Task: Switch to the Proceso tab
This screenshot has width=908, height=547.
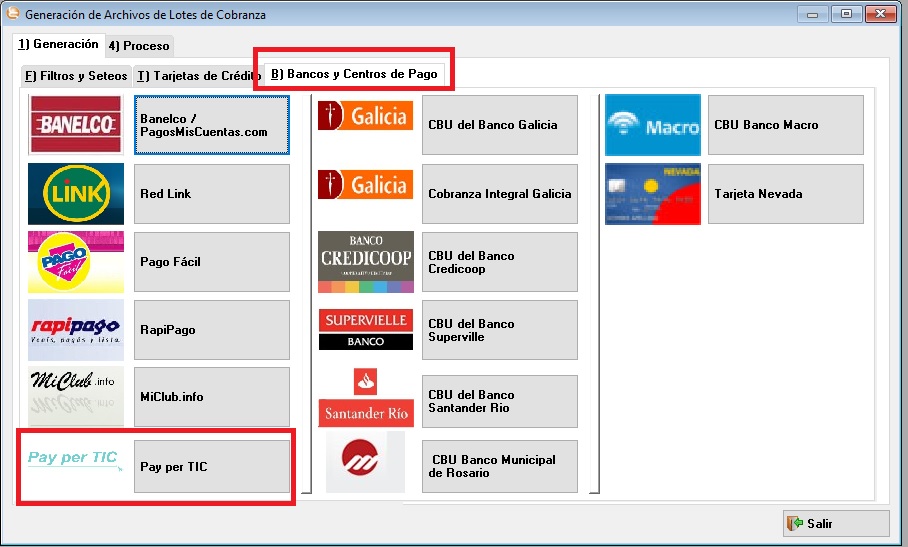Action: [139, 46]
